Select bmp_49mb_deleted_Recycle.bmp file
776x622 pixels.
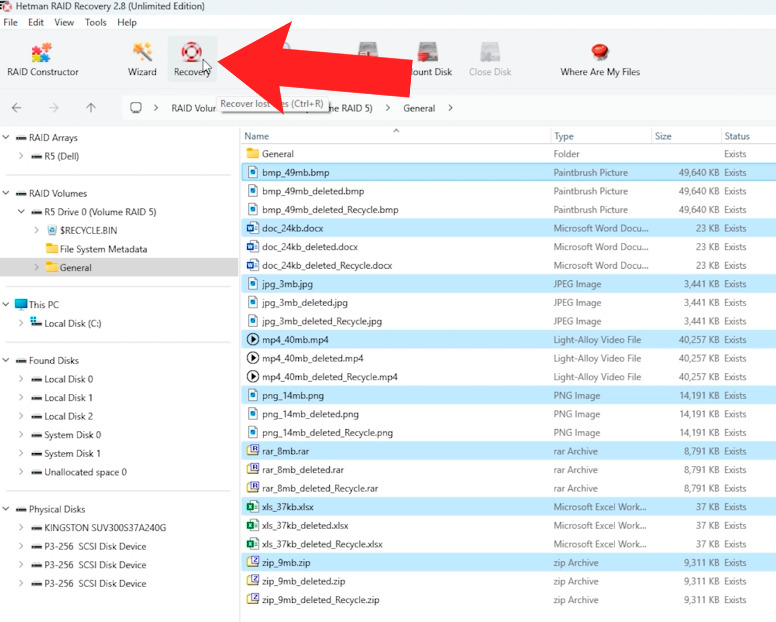pos(330,210)
